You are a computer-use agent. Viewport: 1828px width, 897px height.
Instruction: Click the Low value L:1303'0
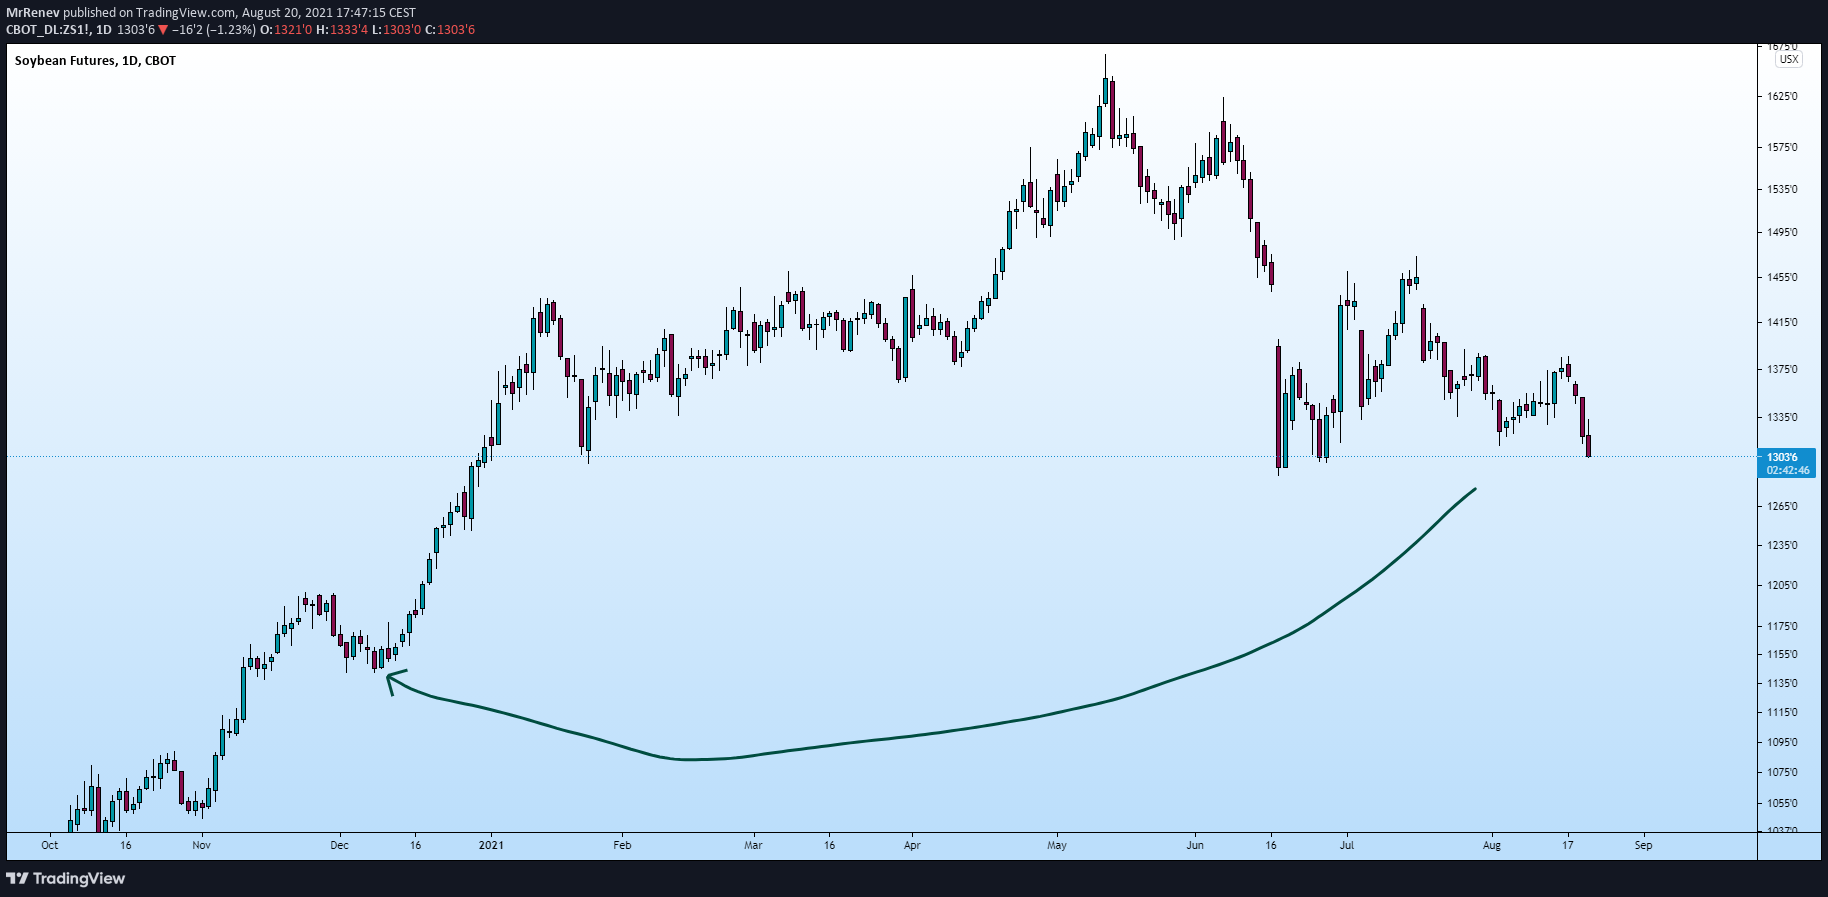pos(397,30)
